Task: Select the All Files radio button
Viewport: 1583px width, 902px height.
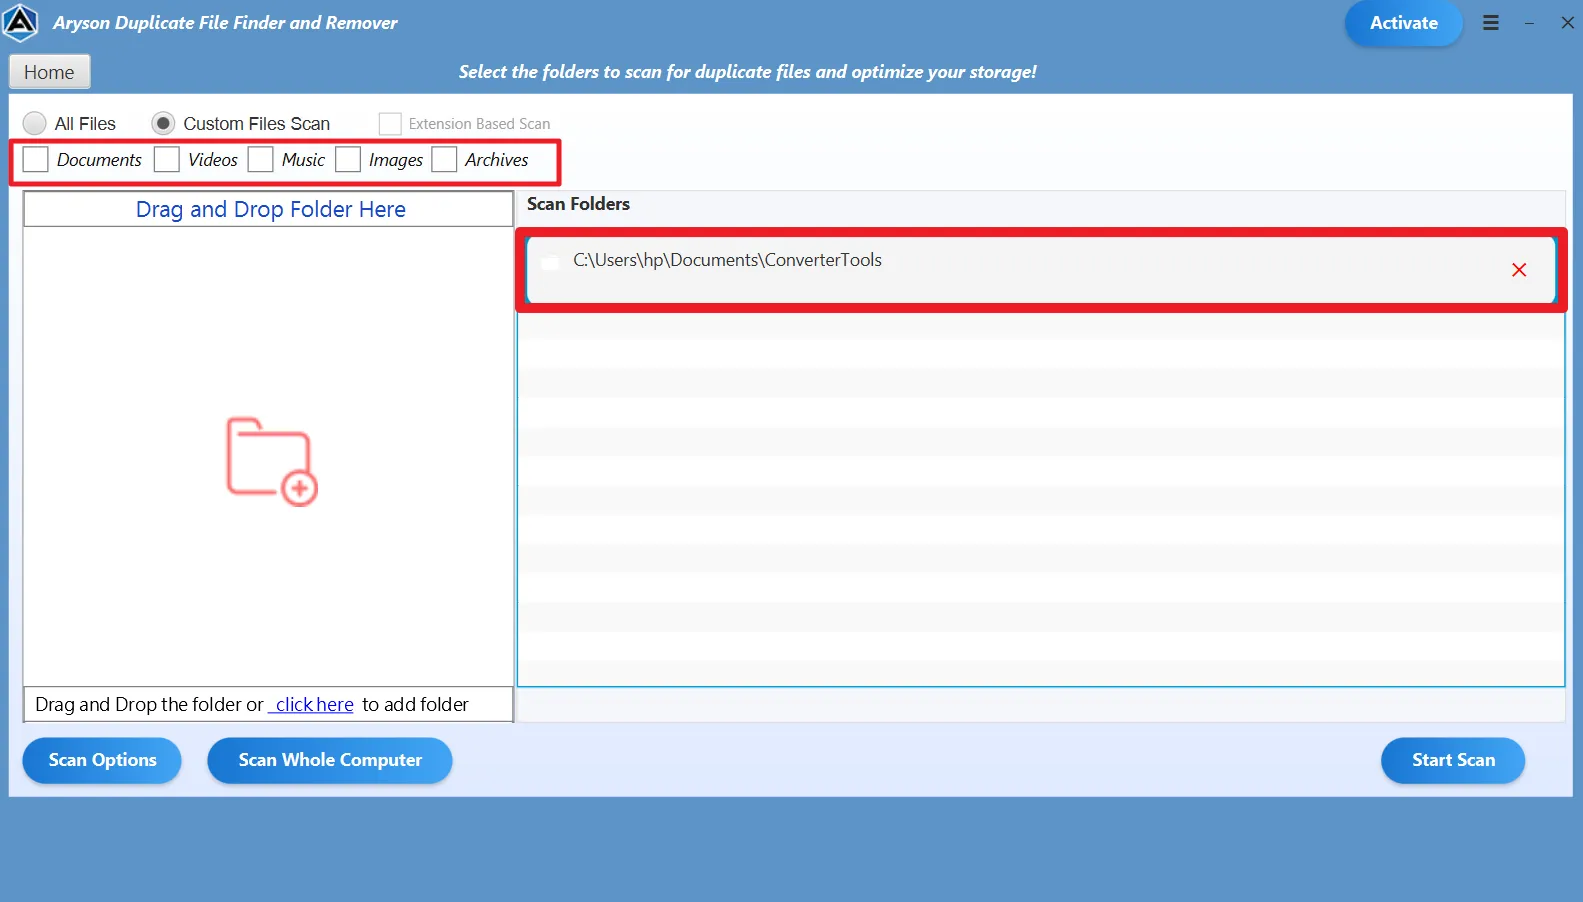Action: point(35,123)
